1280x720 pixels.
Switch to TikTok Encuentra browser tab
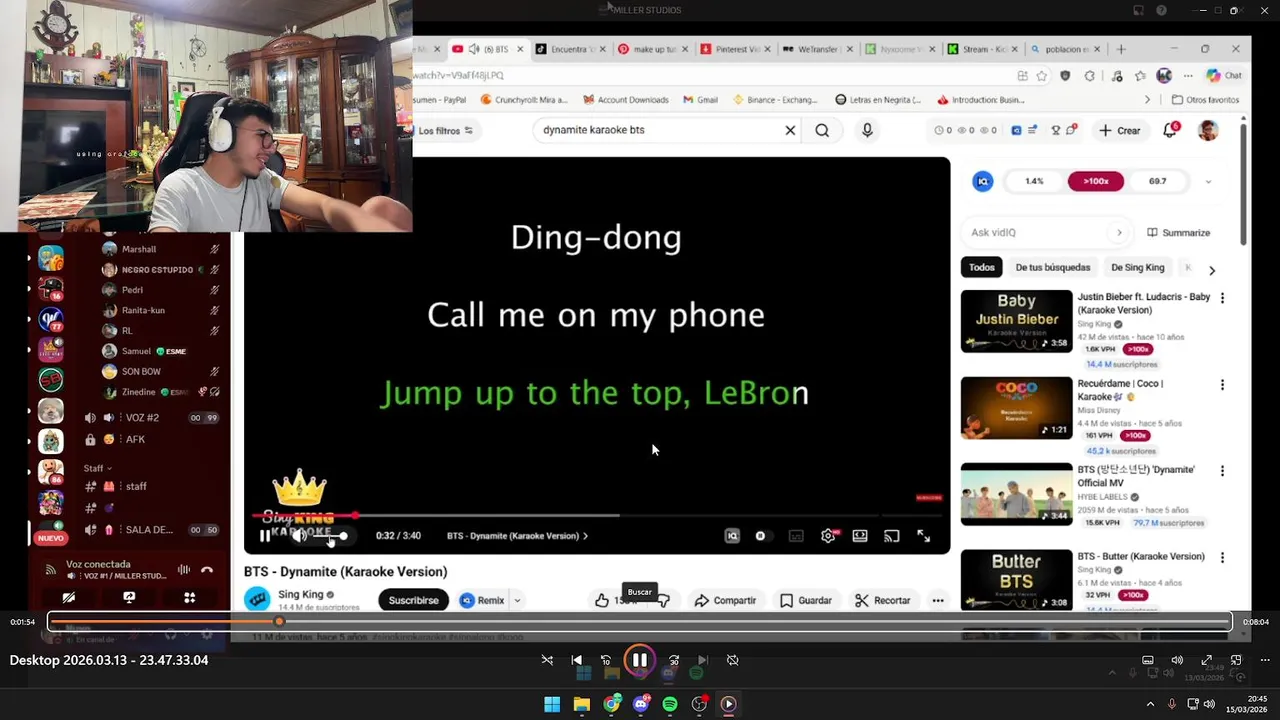[570, 49]
